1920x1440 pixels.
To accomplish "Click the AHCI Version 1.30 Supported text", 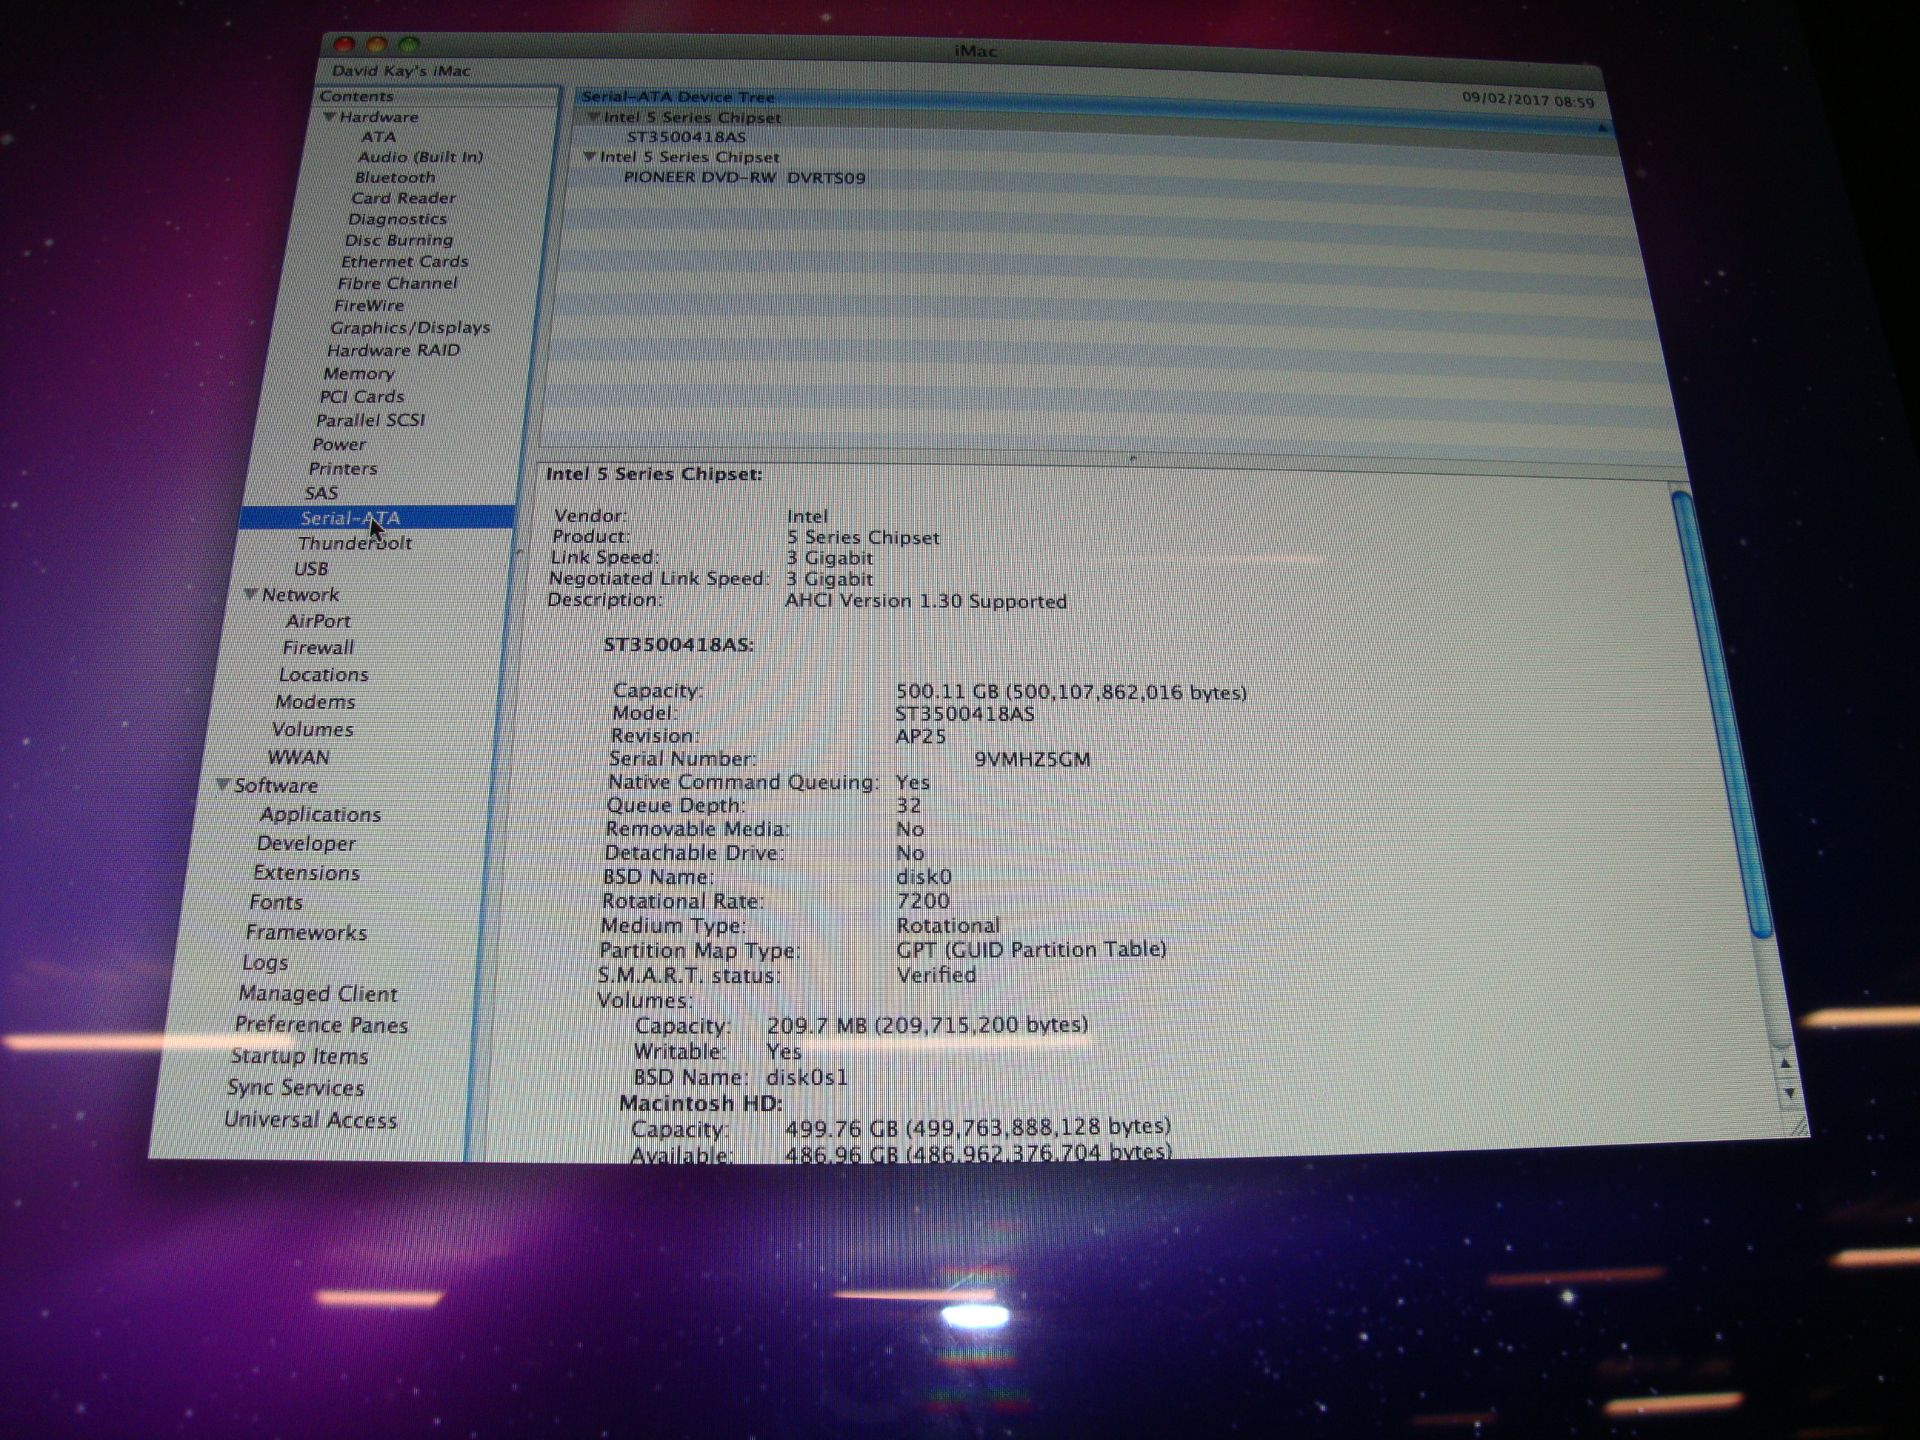I will (925, 601).
